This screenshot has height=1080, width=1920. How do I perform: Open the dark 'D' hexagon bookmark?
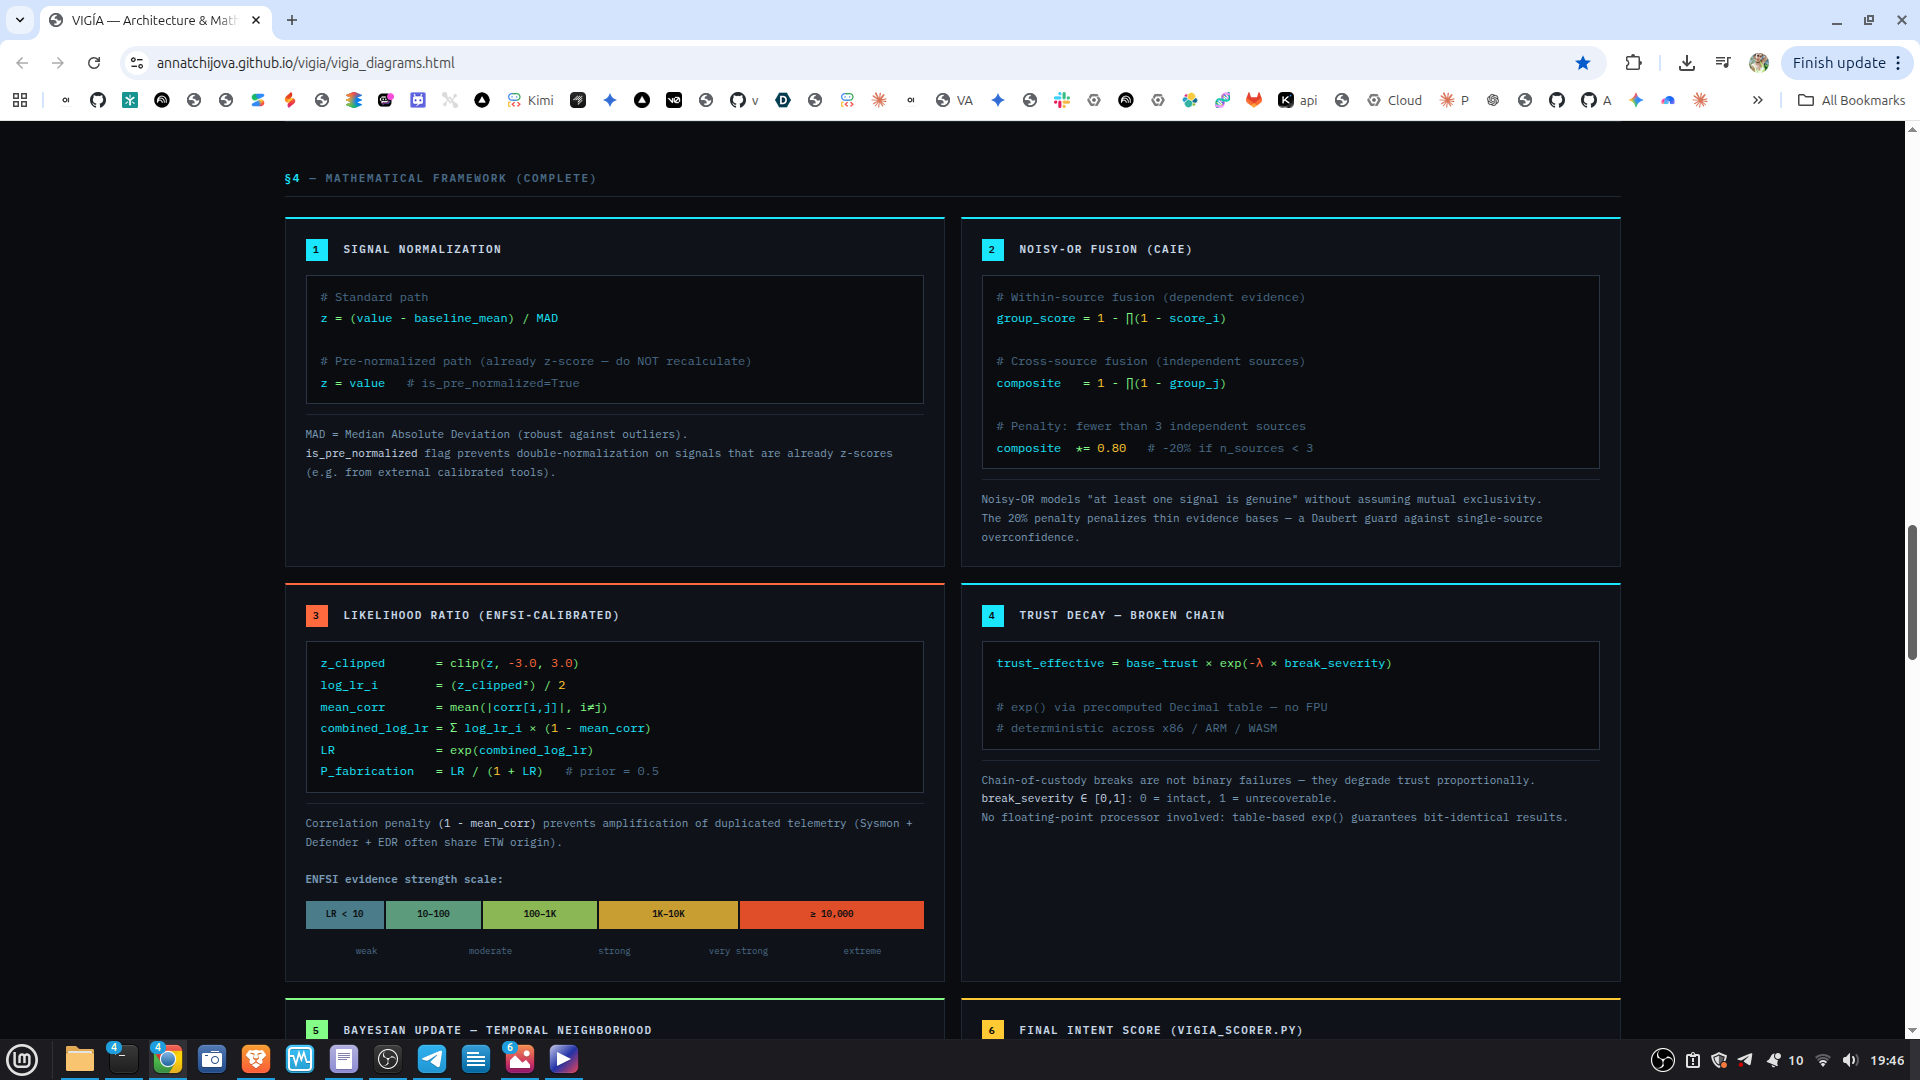click(783, 100)
